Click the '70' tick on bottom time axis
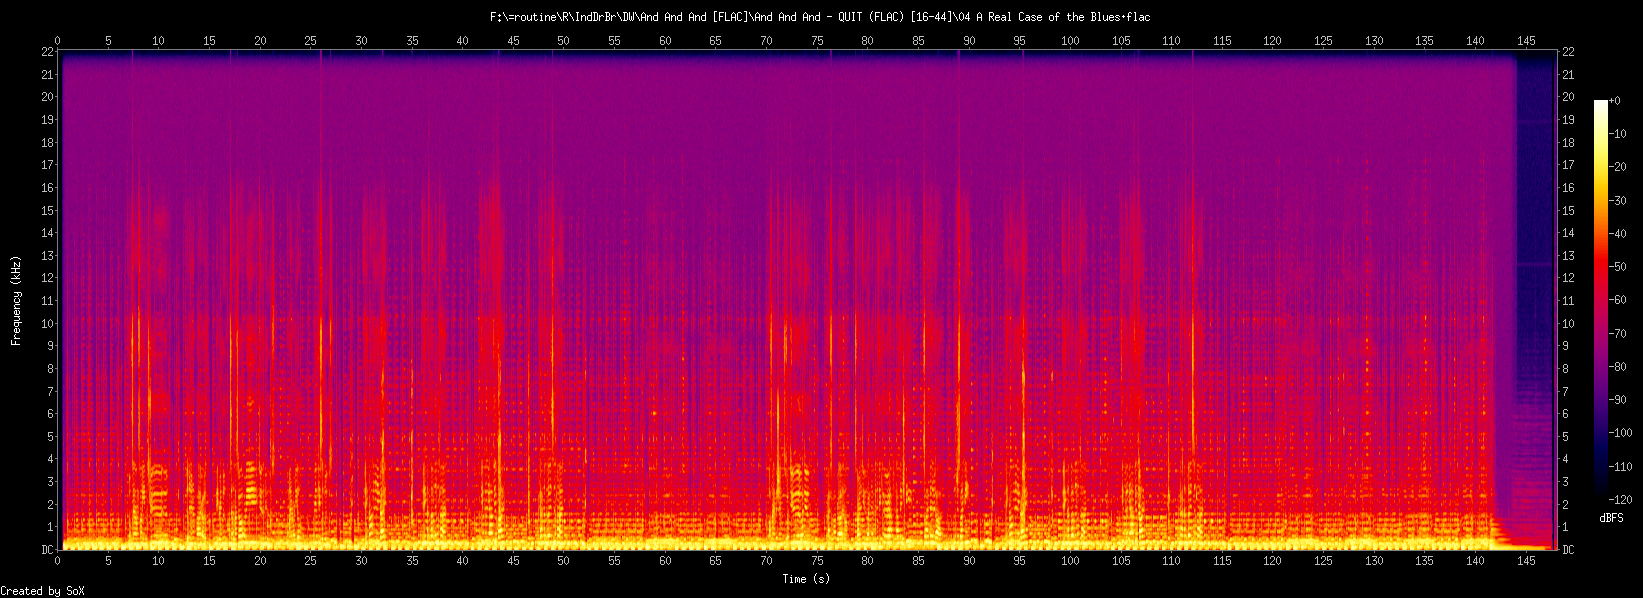Viewport: 1643px width, 598px height. [766, 561]
